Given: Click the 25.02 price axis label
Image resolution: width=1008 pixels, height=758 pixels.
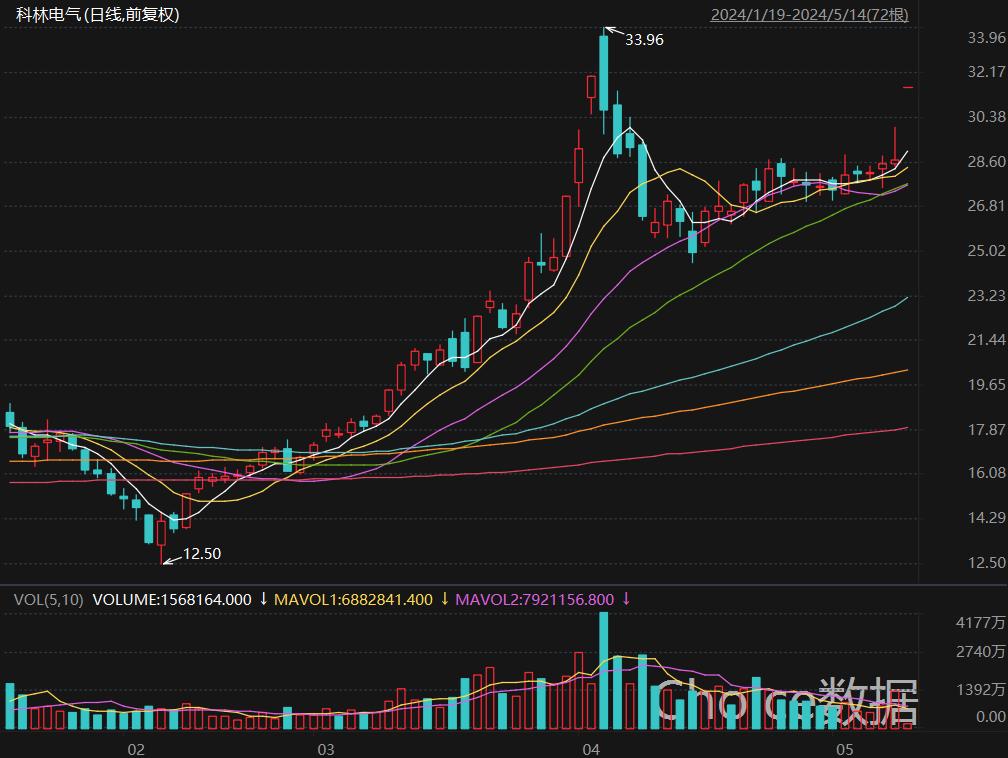Looking at the screenshot, I should coord(986,250).
